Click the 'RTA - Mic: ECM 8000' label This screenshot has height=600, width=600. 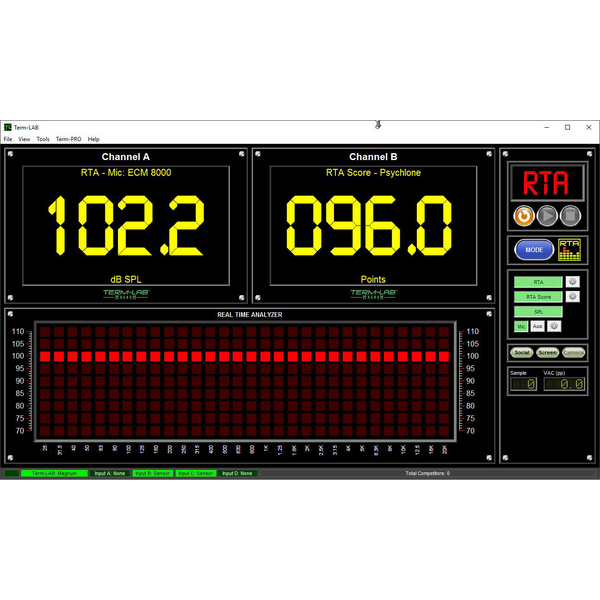pos(126,173)
